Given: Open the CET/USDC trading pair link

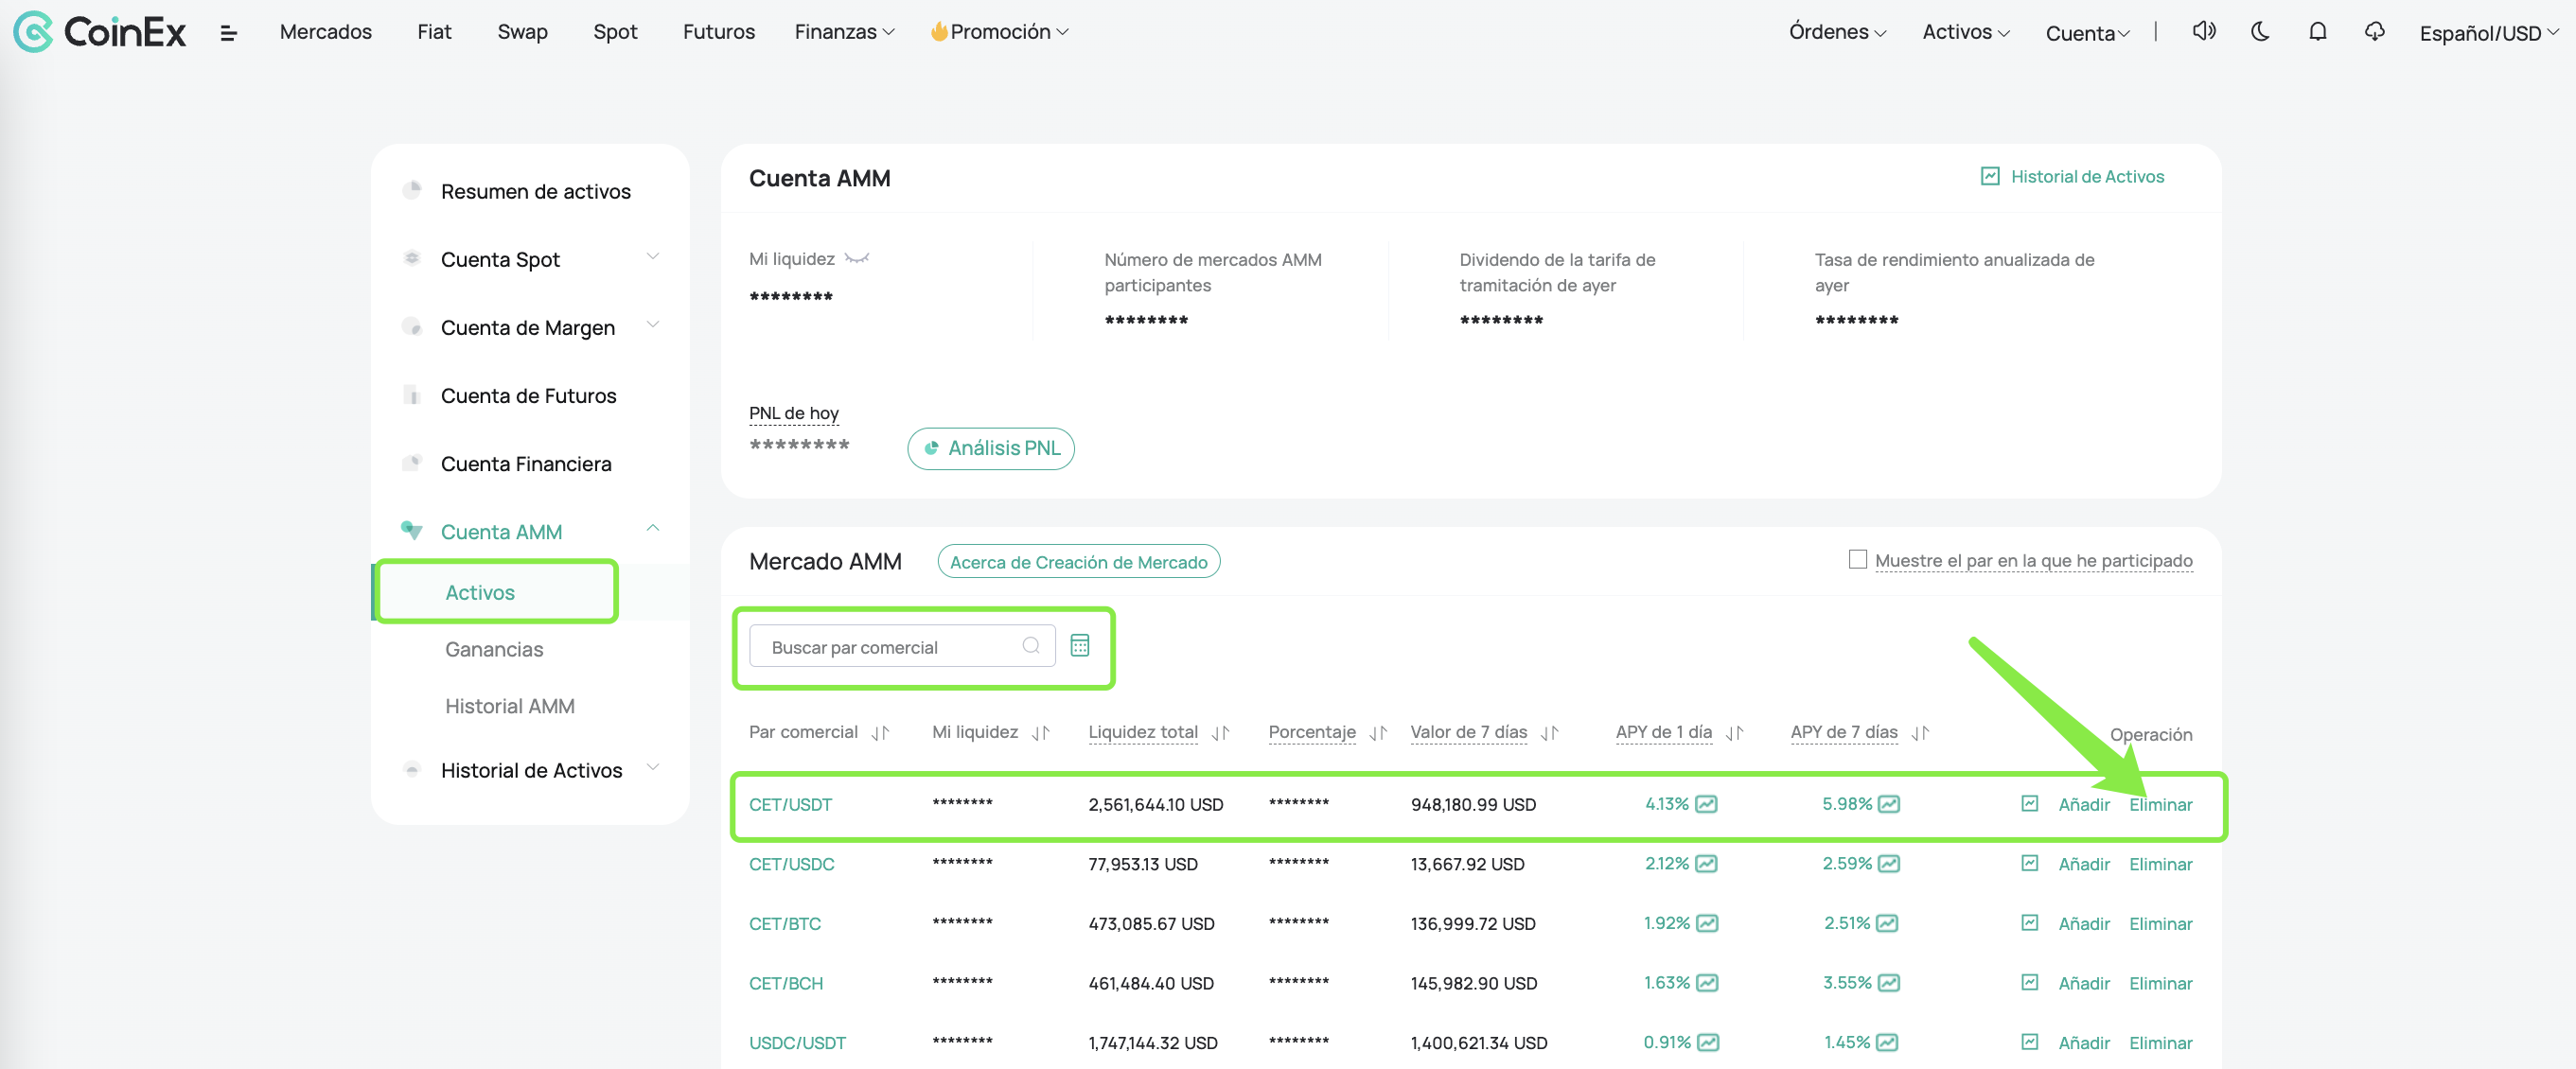Looking at the screenshot, I should point(791,863).
